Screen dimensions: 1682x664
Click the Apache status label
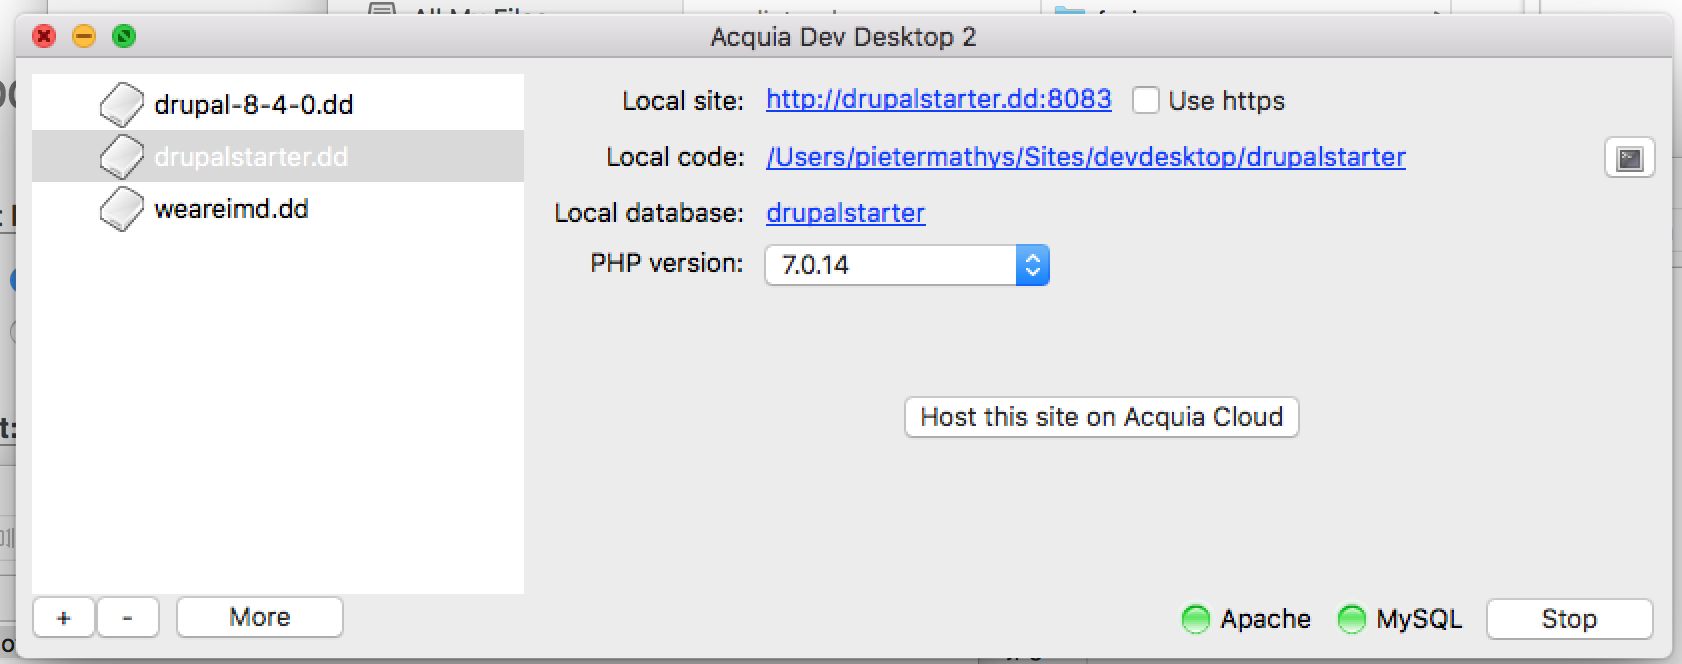click(1265, 619)
